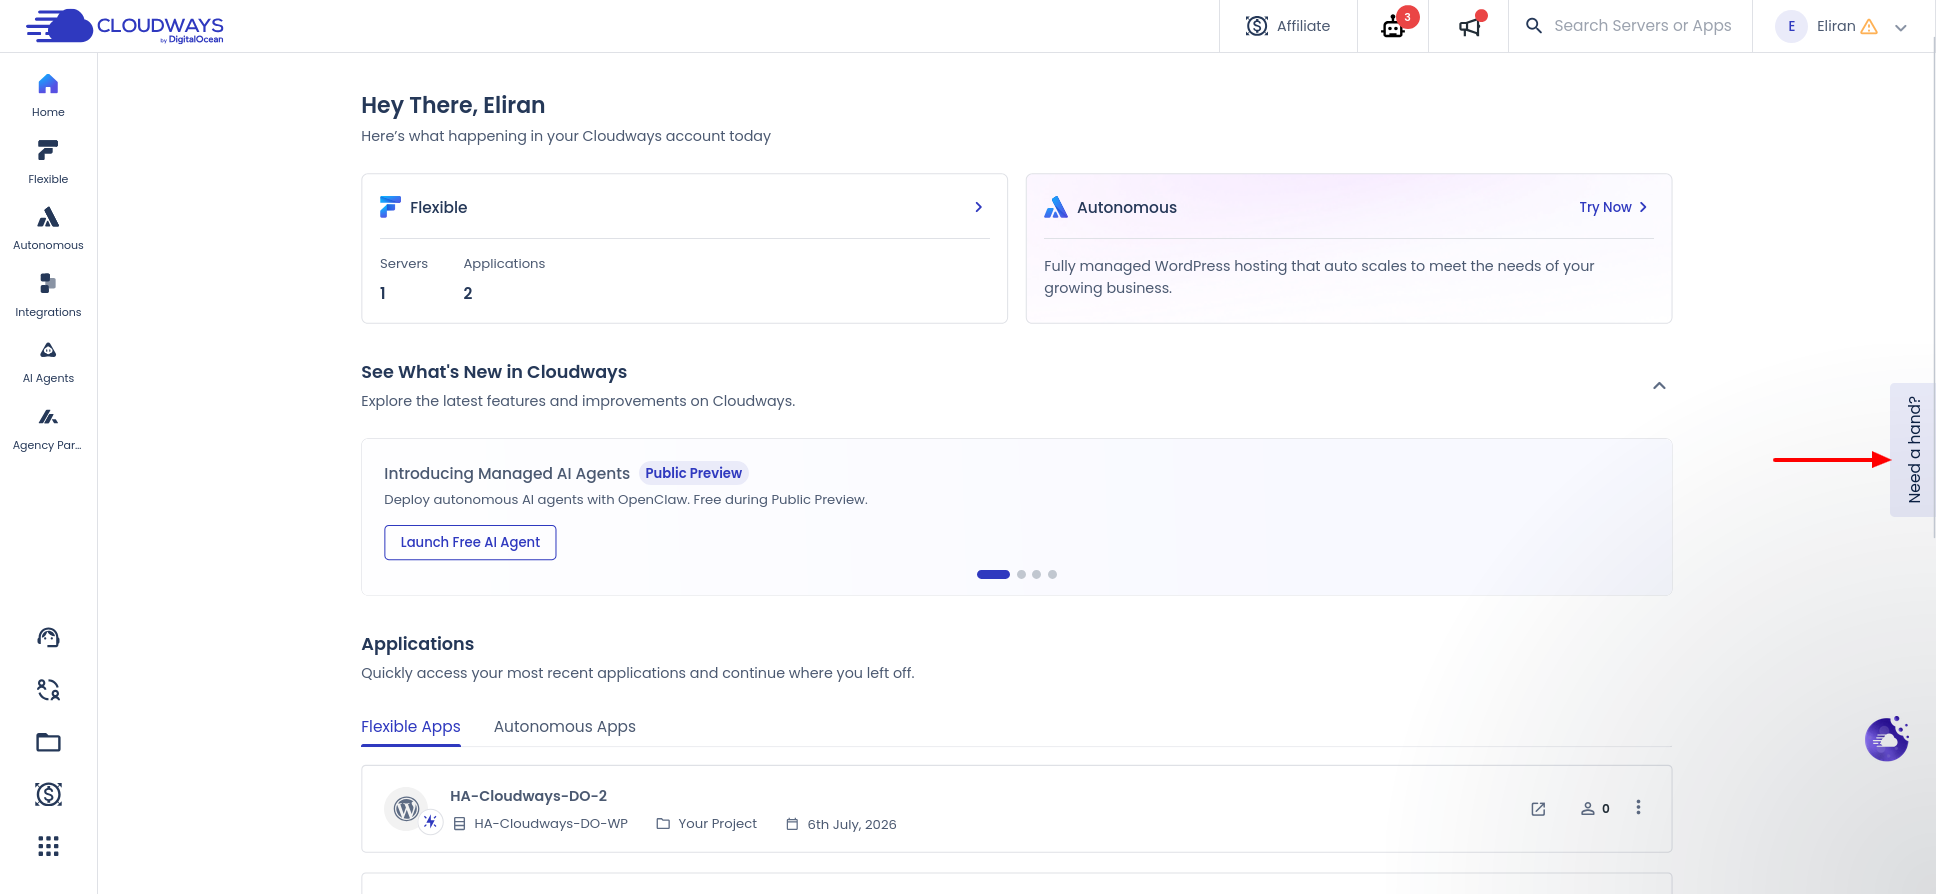Open the three-dot menu for HA-Cloudways-DO-2
Viewport: 1936px width, 895px height.
1638,807
